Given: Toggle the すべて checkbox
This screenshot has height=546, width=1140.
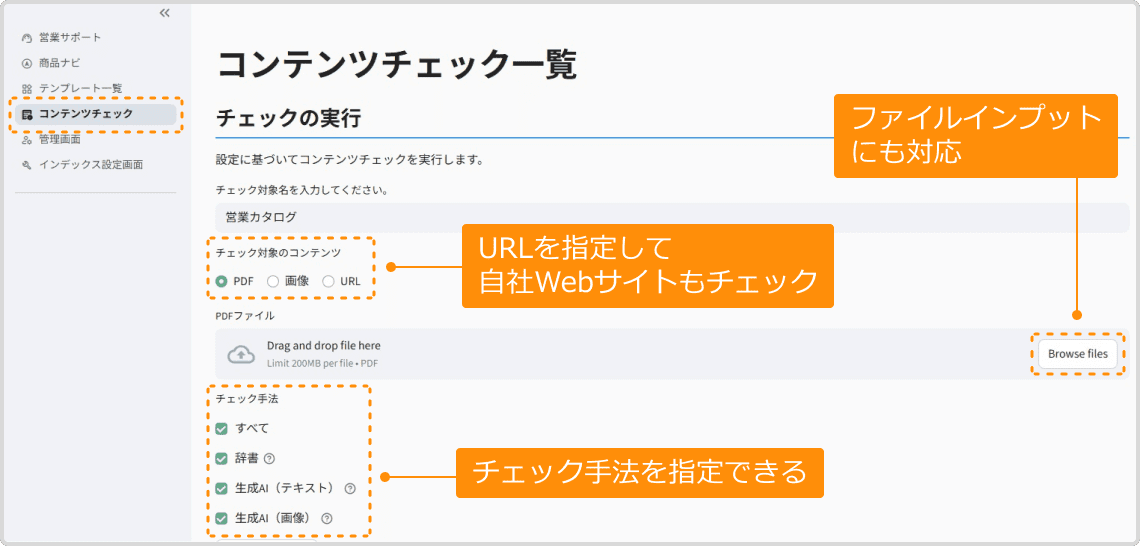Looking at the screenshot, I should (x=222, y=428).
